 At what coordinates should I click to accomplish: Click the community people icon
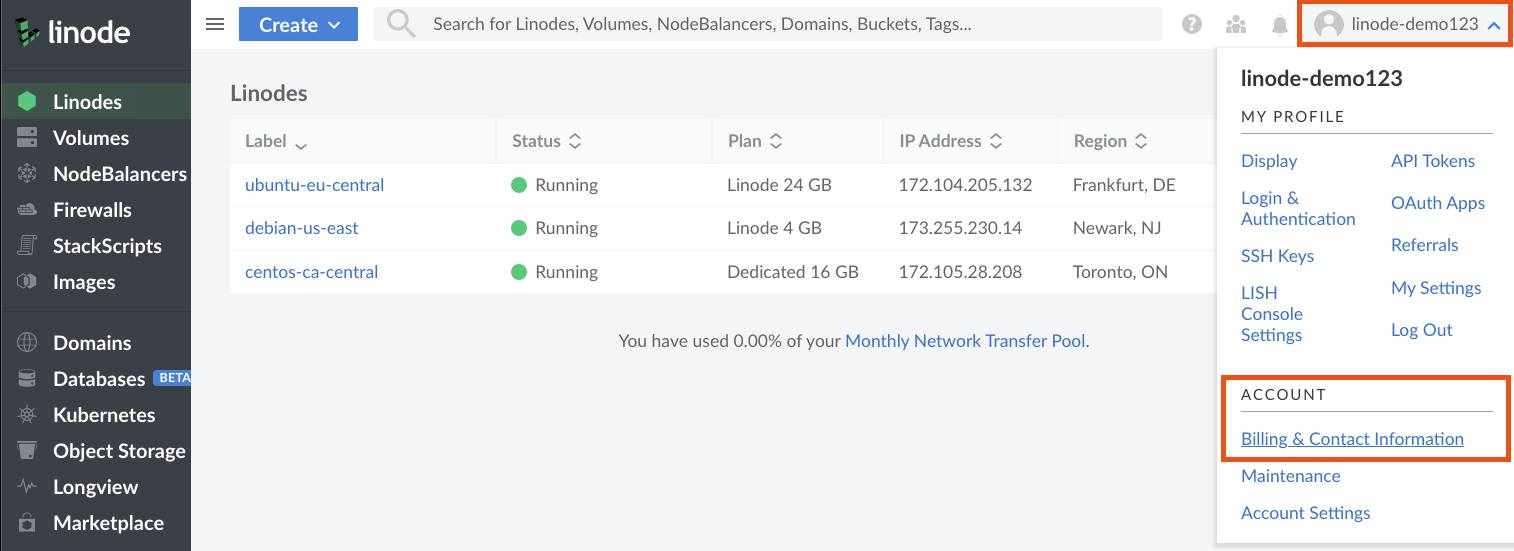click(1236, 25)
